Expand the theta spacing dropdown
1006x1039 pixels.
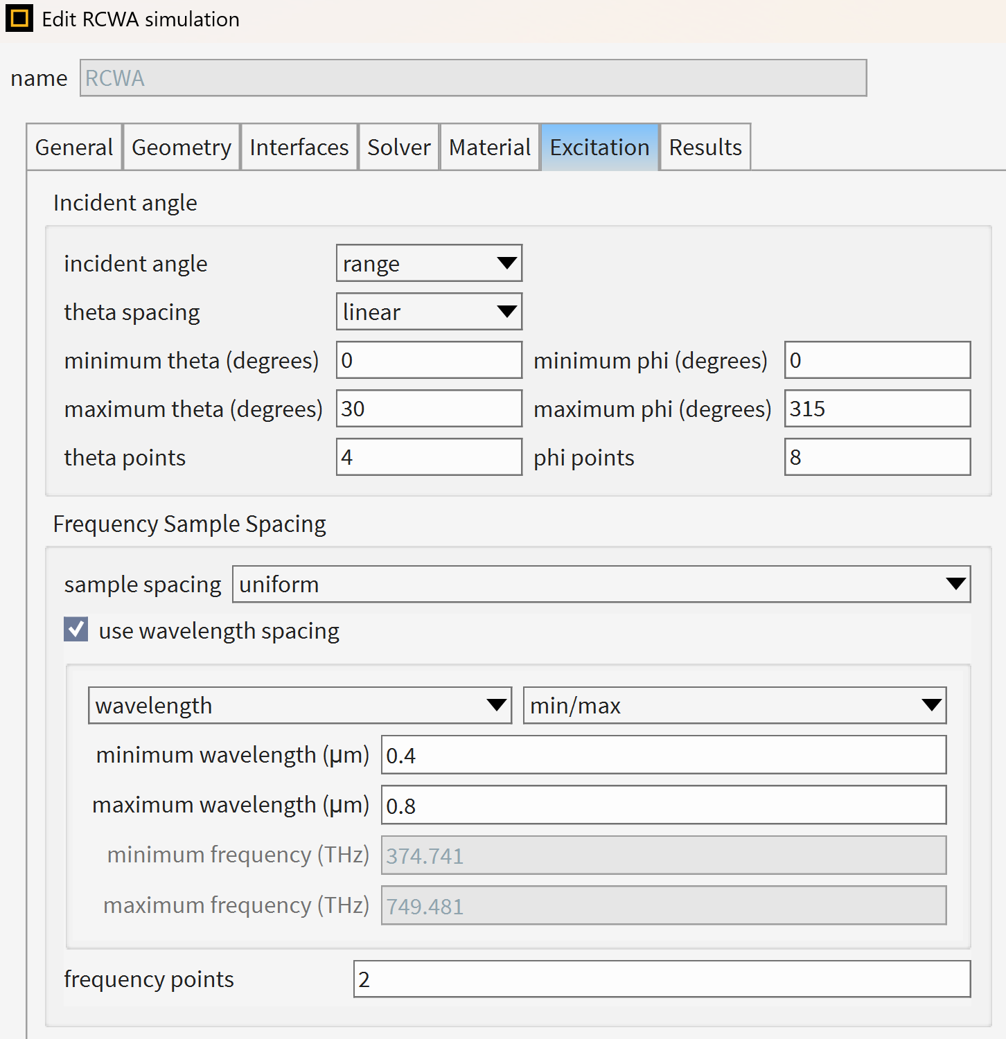coord(429,311)
